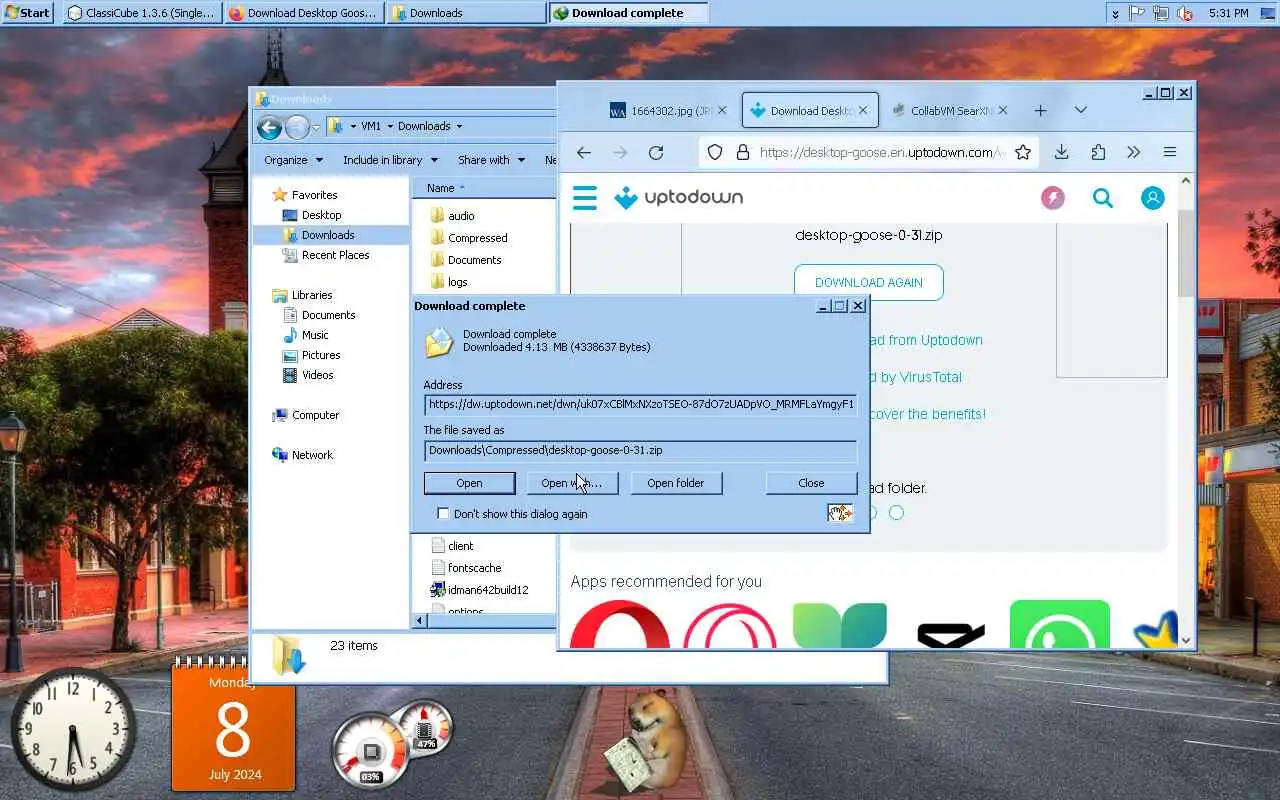Viewport: 1280px width, 800px height.
Task: Select Recent Places in Favorites
Action: (335, 255)
